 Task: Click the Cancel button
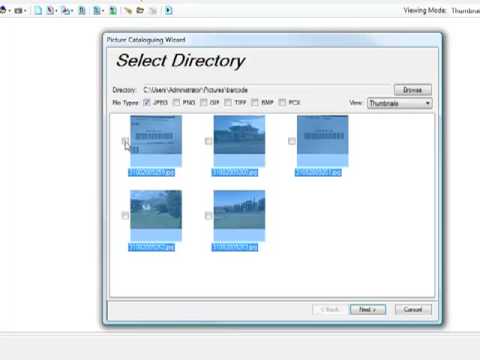pos(413,309)
